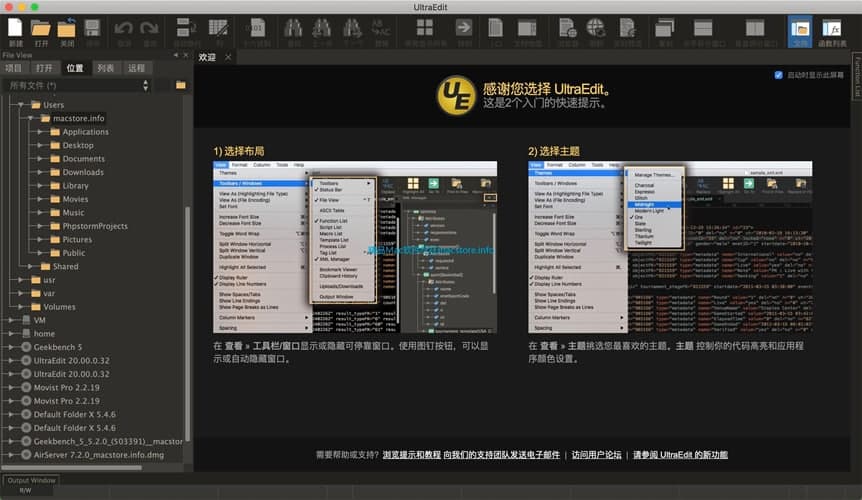Open the 浏览提示和教程 link
This screenshot has width=862, height=500.
(x=412, y=455)
